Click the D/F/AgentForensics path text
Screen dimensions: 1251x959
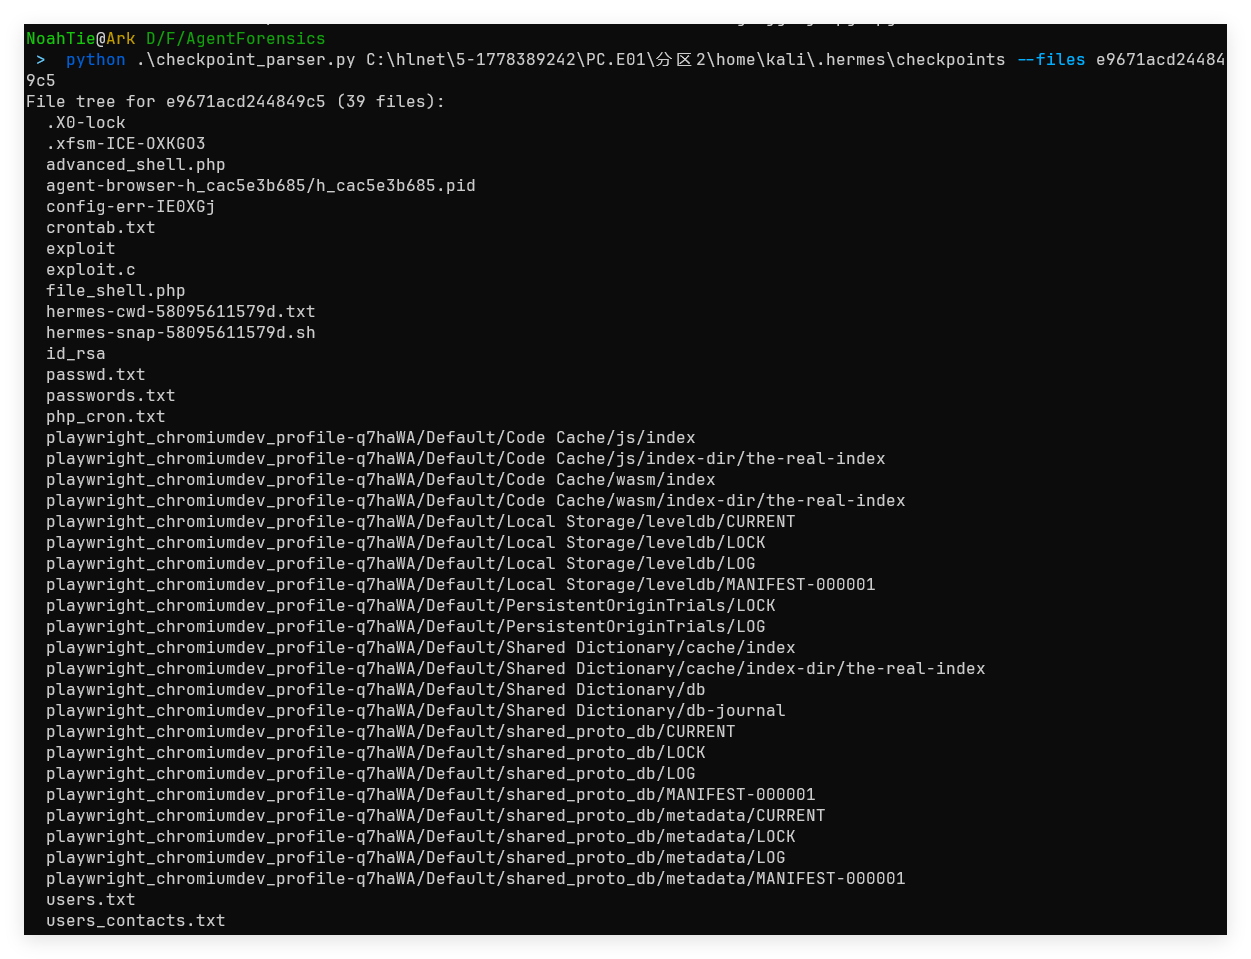coord(236,39)
